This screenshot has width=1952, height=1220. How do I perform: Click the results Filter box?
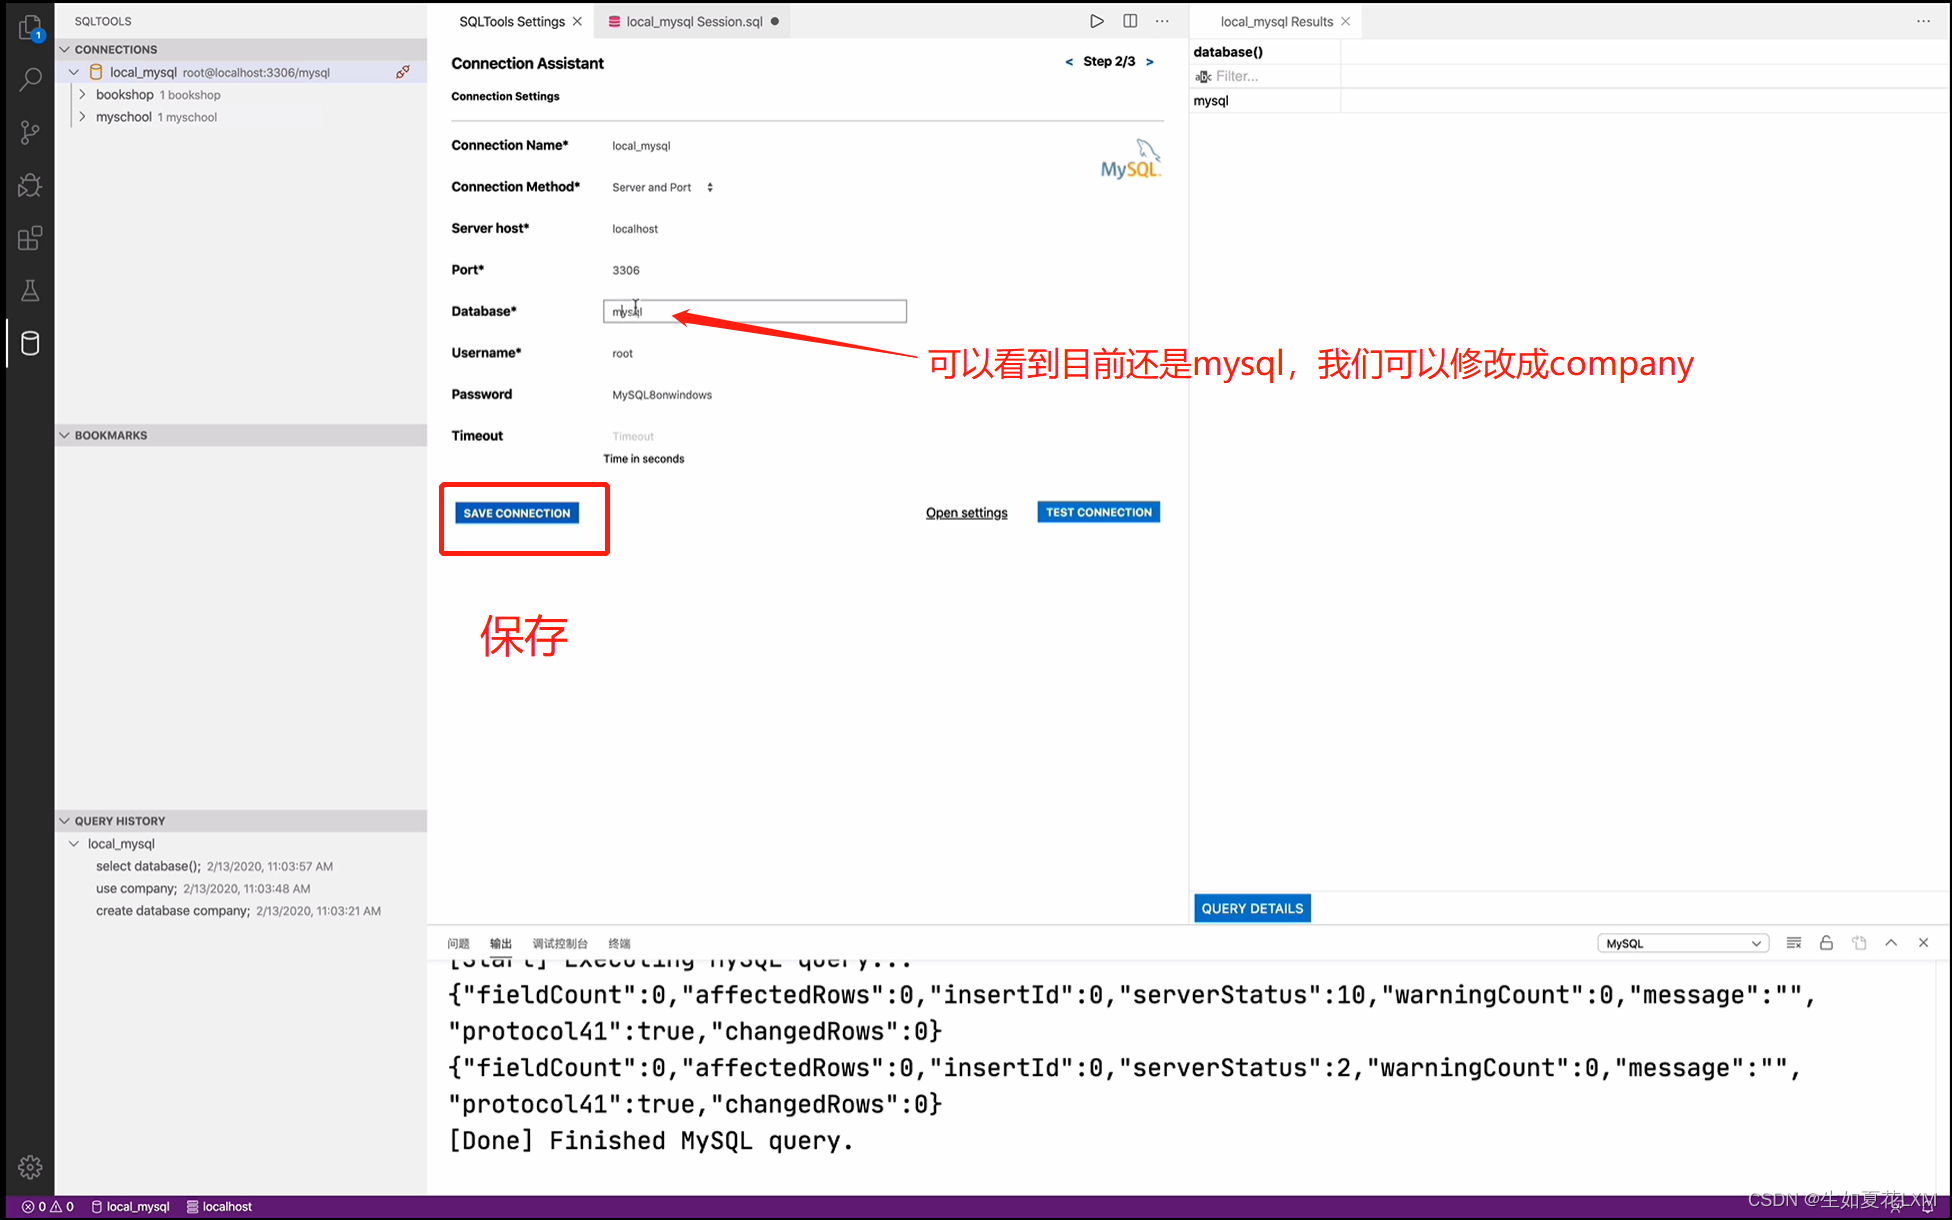pos(1266,76)
